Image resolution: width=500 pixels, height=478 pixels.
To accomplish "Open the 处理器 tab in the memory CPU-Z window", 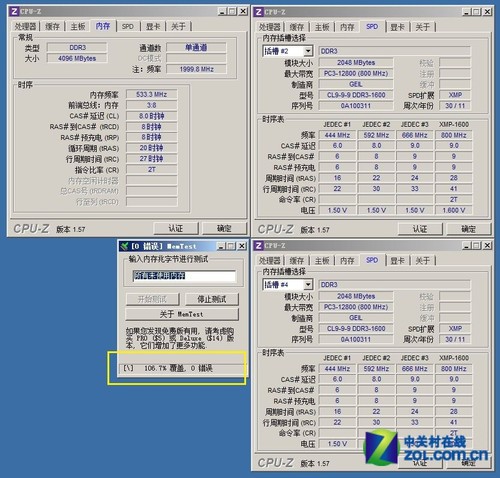I will point(25,26).
